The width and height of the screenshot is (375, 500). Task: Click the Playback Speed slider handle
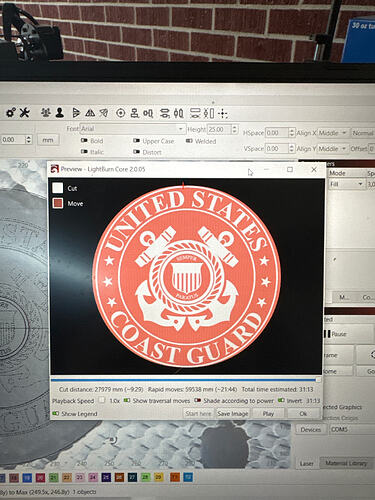tap(102, 400)
